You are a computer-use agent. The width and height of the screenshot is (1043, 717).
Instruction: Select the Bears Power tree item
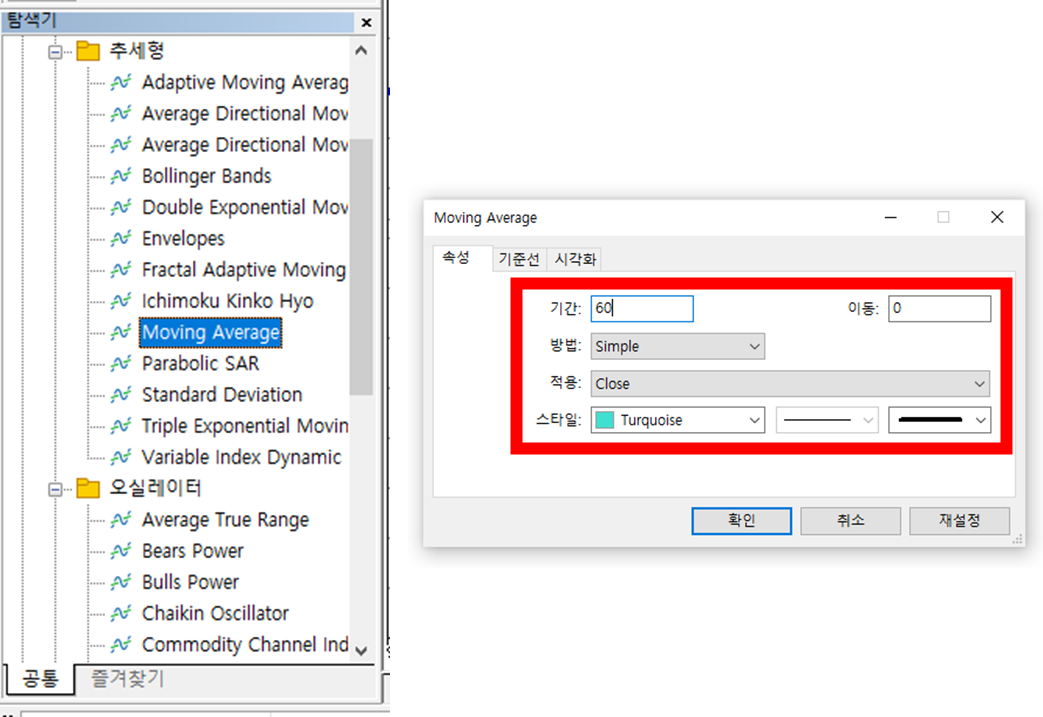point(193,551)
